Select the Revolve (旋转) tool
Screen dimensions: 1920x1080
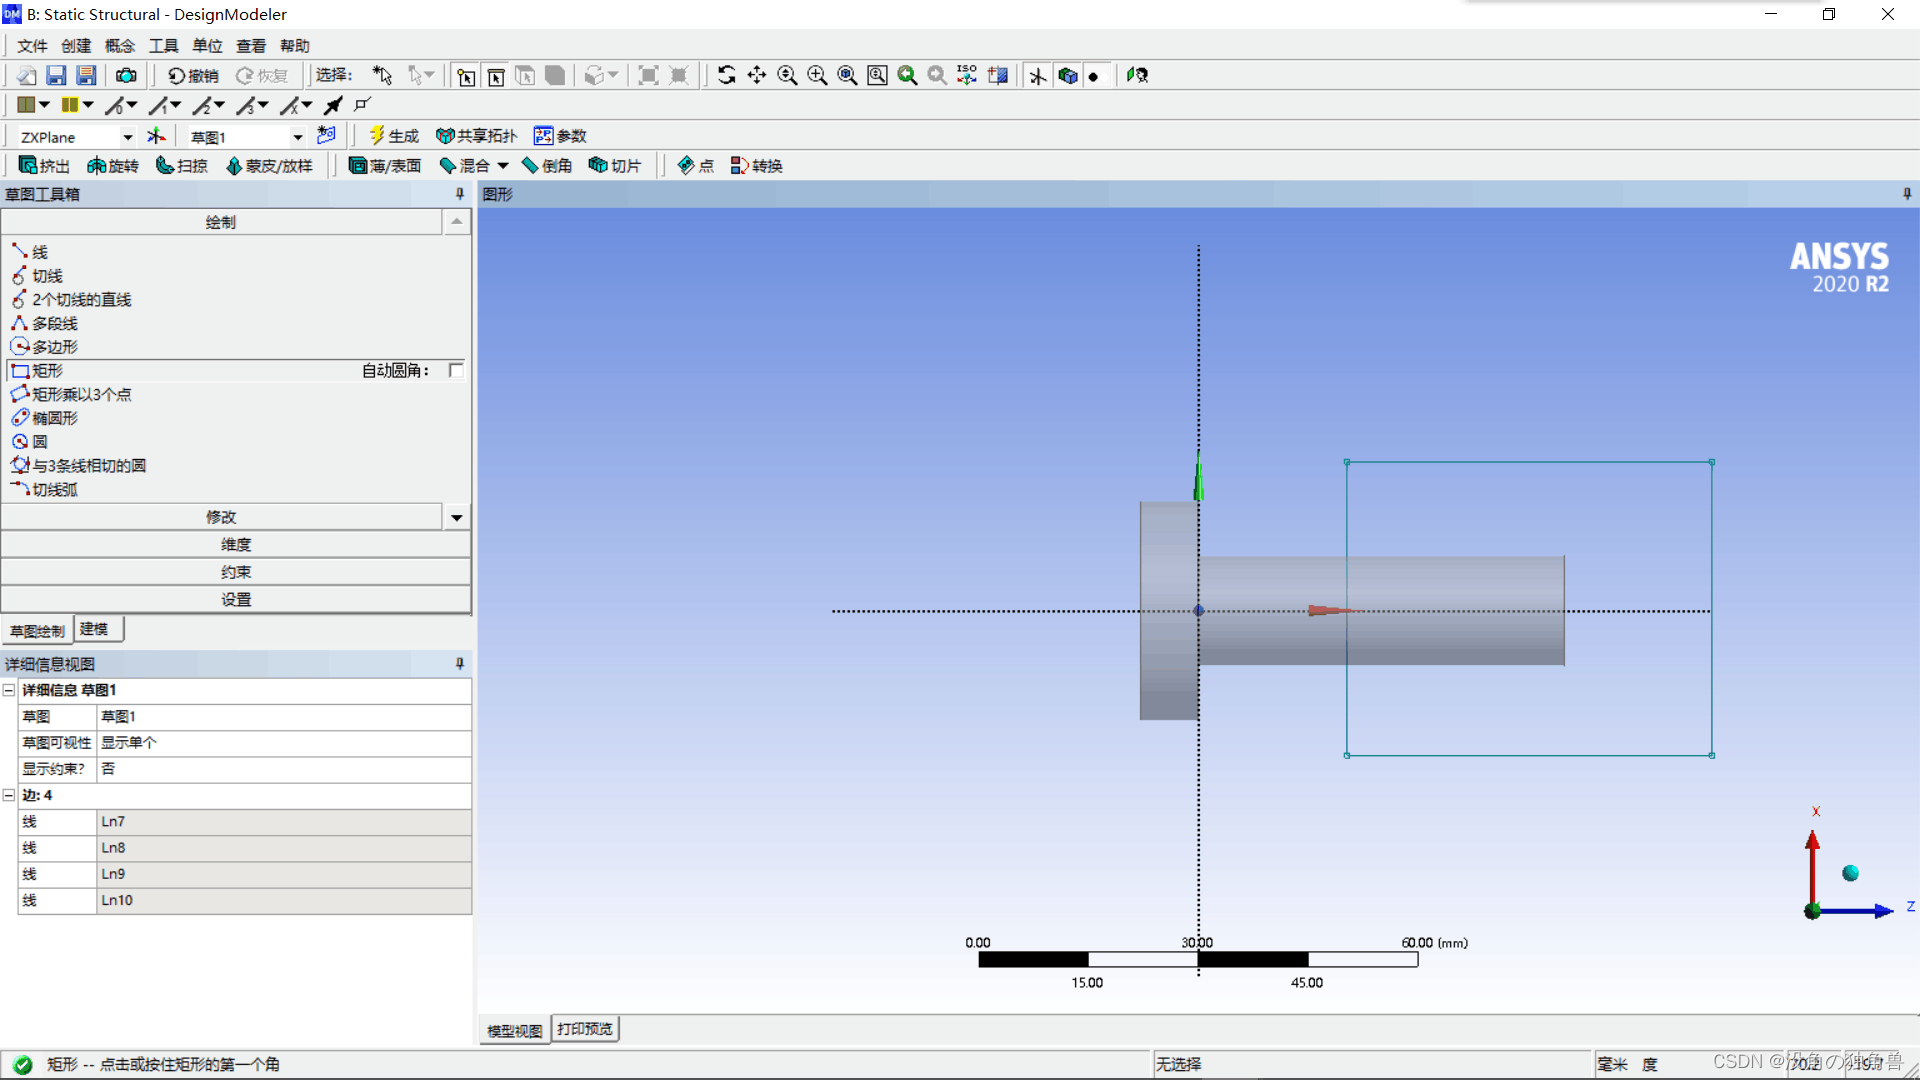112,166
